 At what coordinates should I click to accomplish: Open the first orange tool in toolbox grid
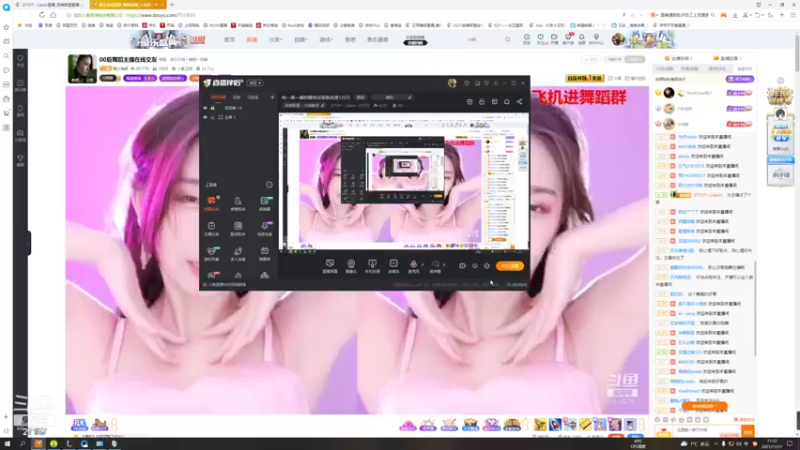[x=212, y=203]
